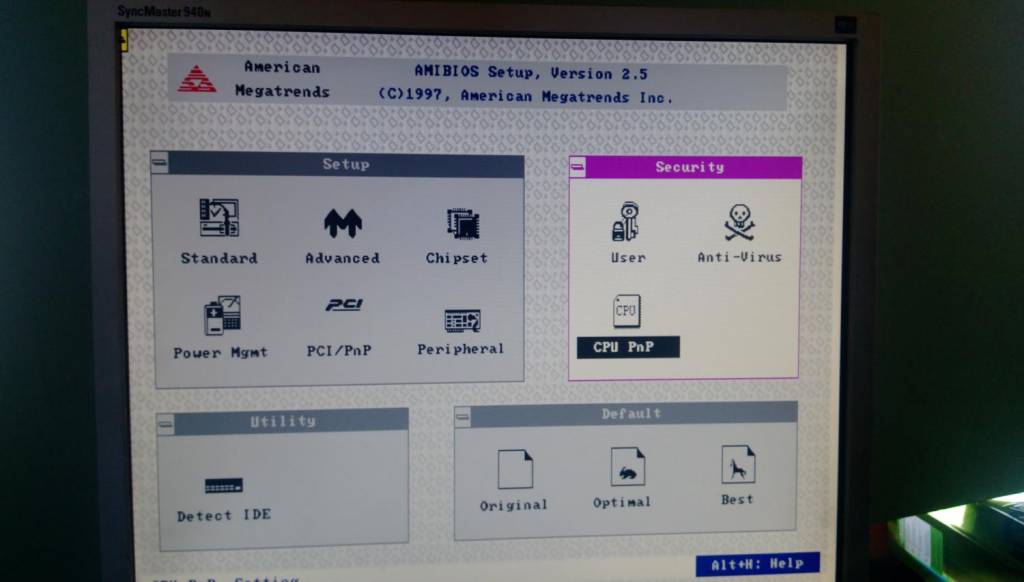Open the Utility window control menu box
The height and width of the screenshot is (582, 1024).
(166, 425)
